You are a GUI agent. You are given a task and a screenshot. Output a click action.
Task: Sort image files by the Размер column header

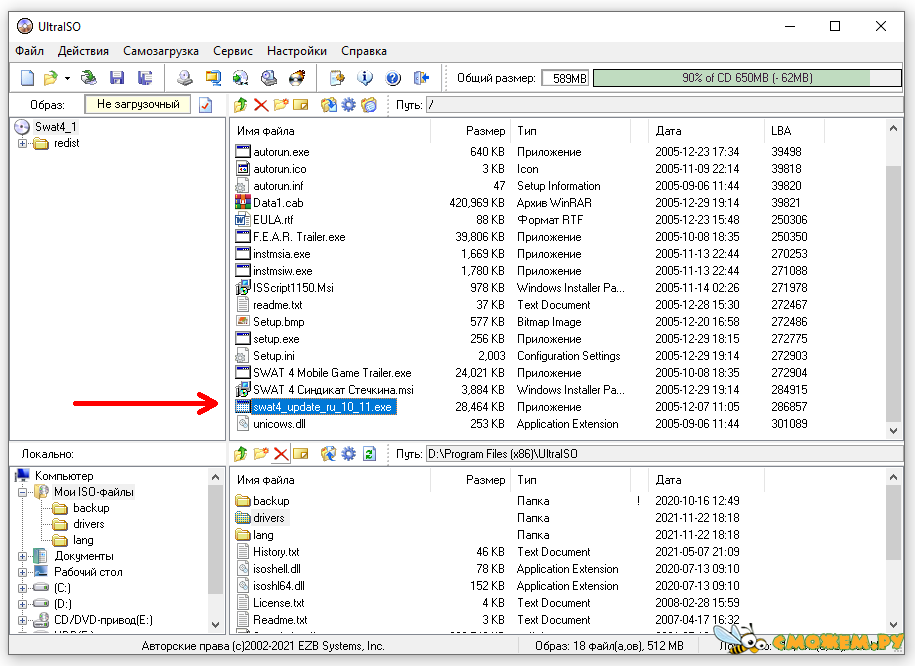(470, 131)
